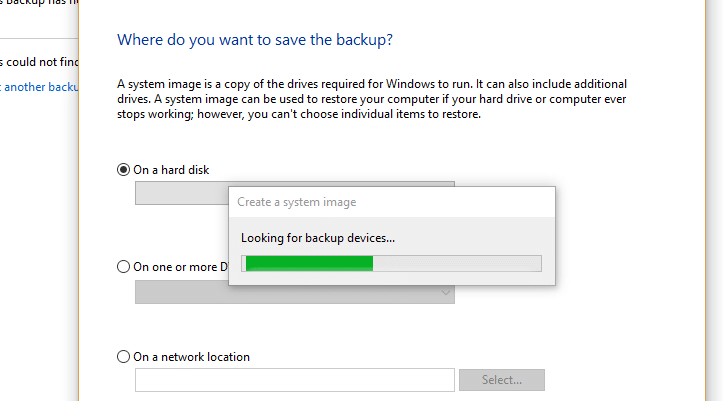Open the hard disk drive dropdown
Screen dimensions: 723x401
point(181,193)
